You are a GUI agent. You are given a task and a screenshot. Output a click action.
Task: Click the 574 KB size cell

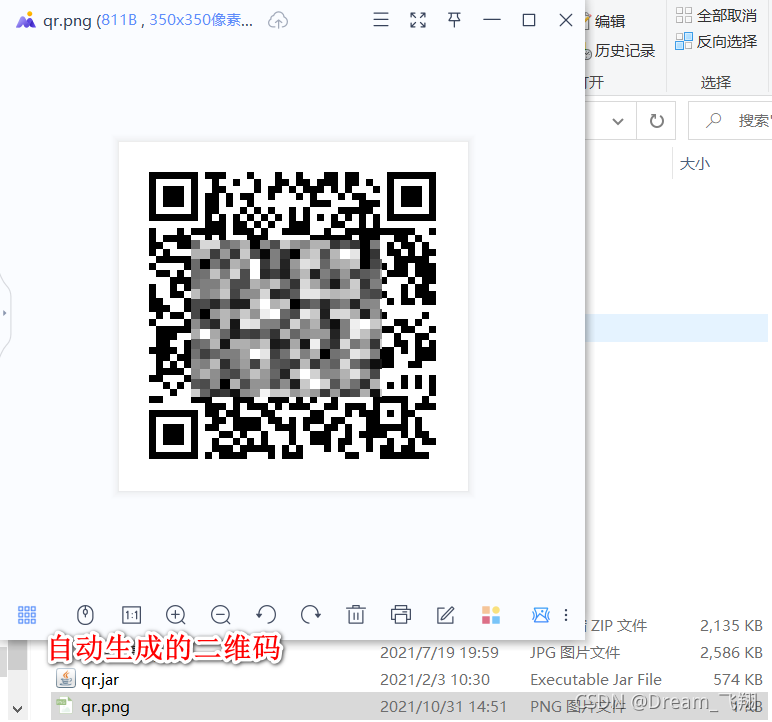coord(738,680)
